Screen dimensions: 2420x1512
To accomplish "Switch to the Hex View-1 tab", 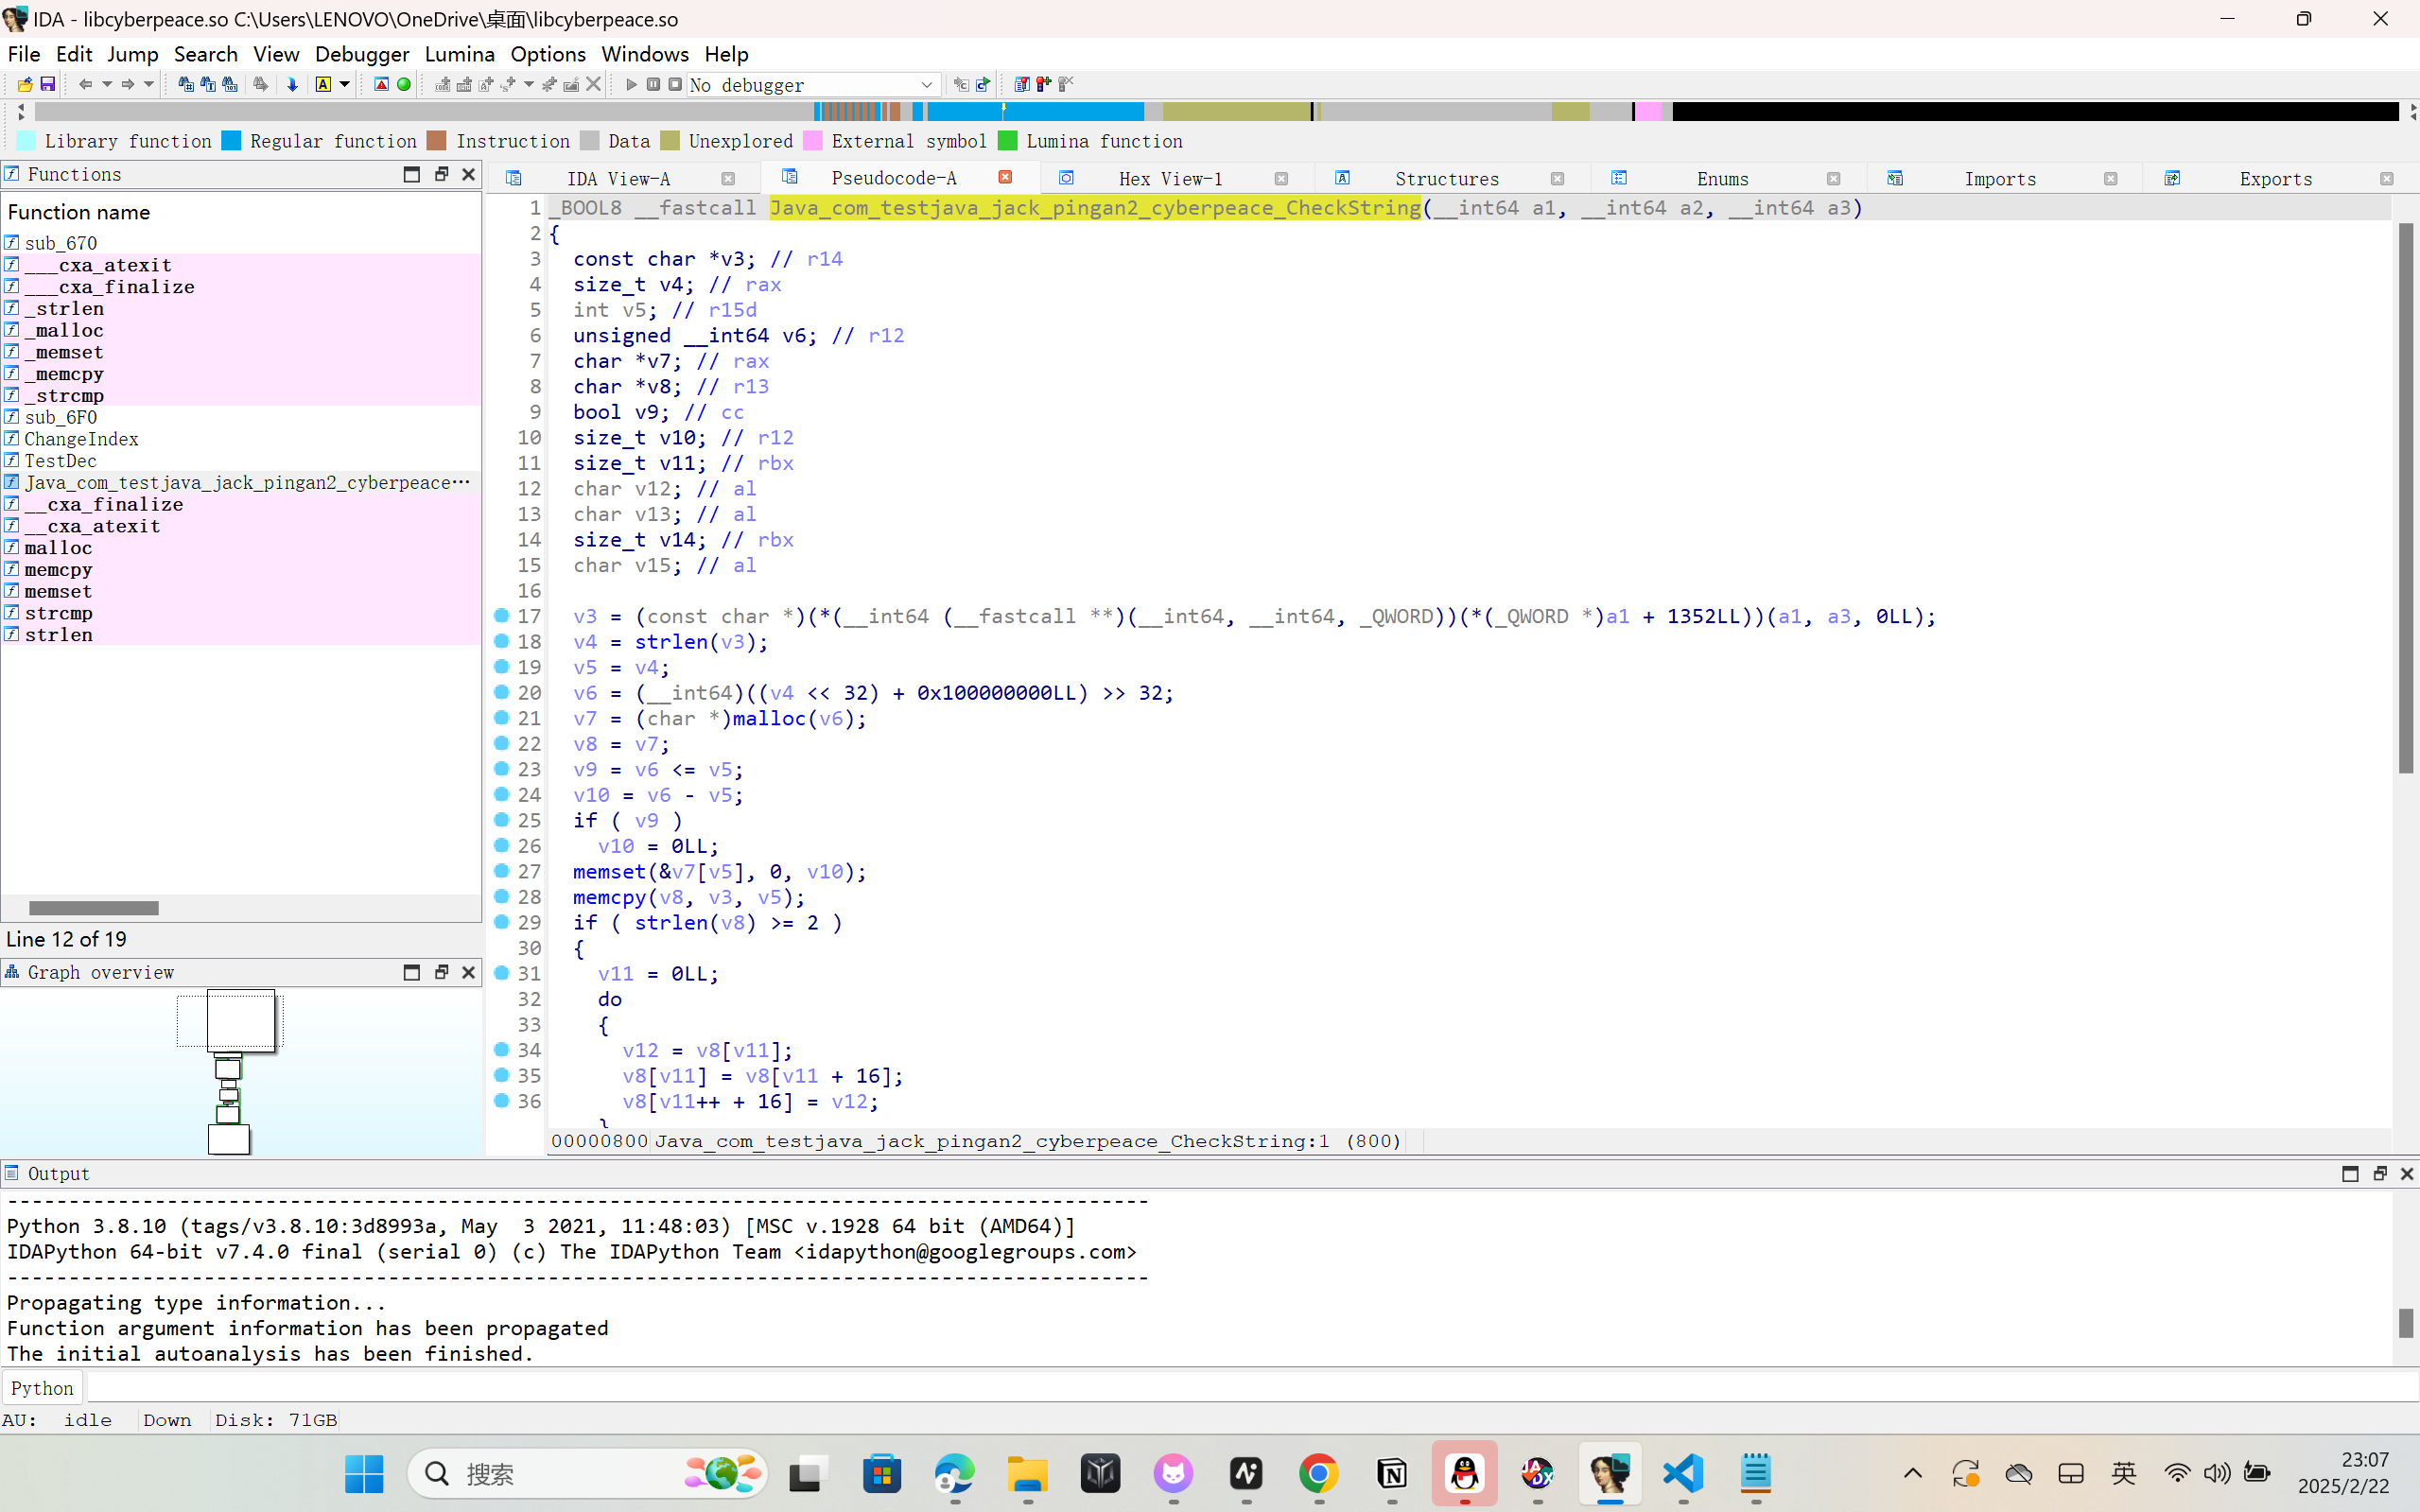I will pos(1170,178).
